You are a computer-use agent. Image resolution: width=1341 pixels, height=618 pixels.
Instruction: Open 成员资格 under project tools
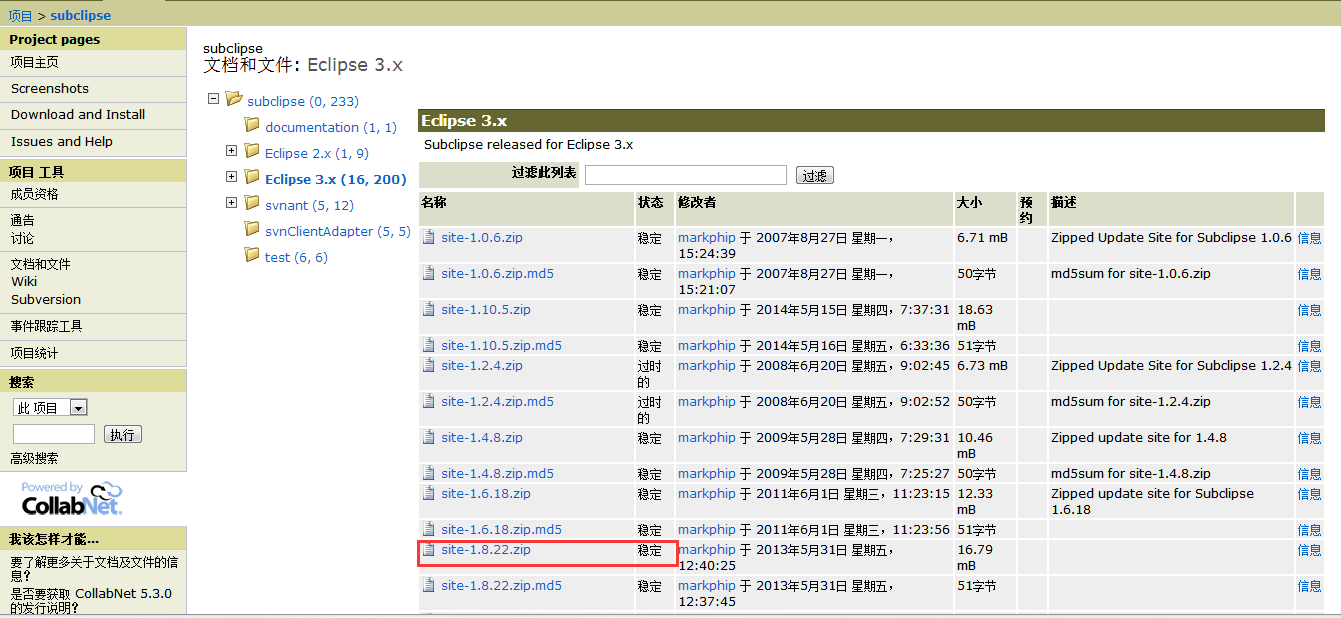(35, 194)
